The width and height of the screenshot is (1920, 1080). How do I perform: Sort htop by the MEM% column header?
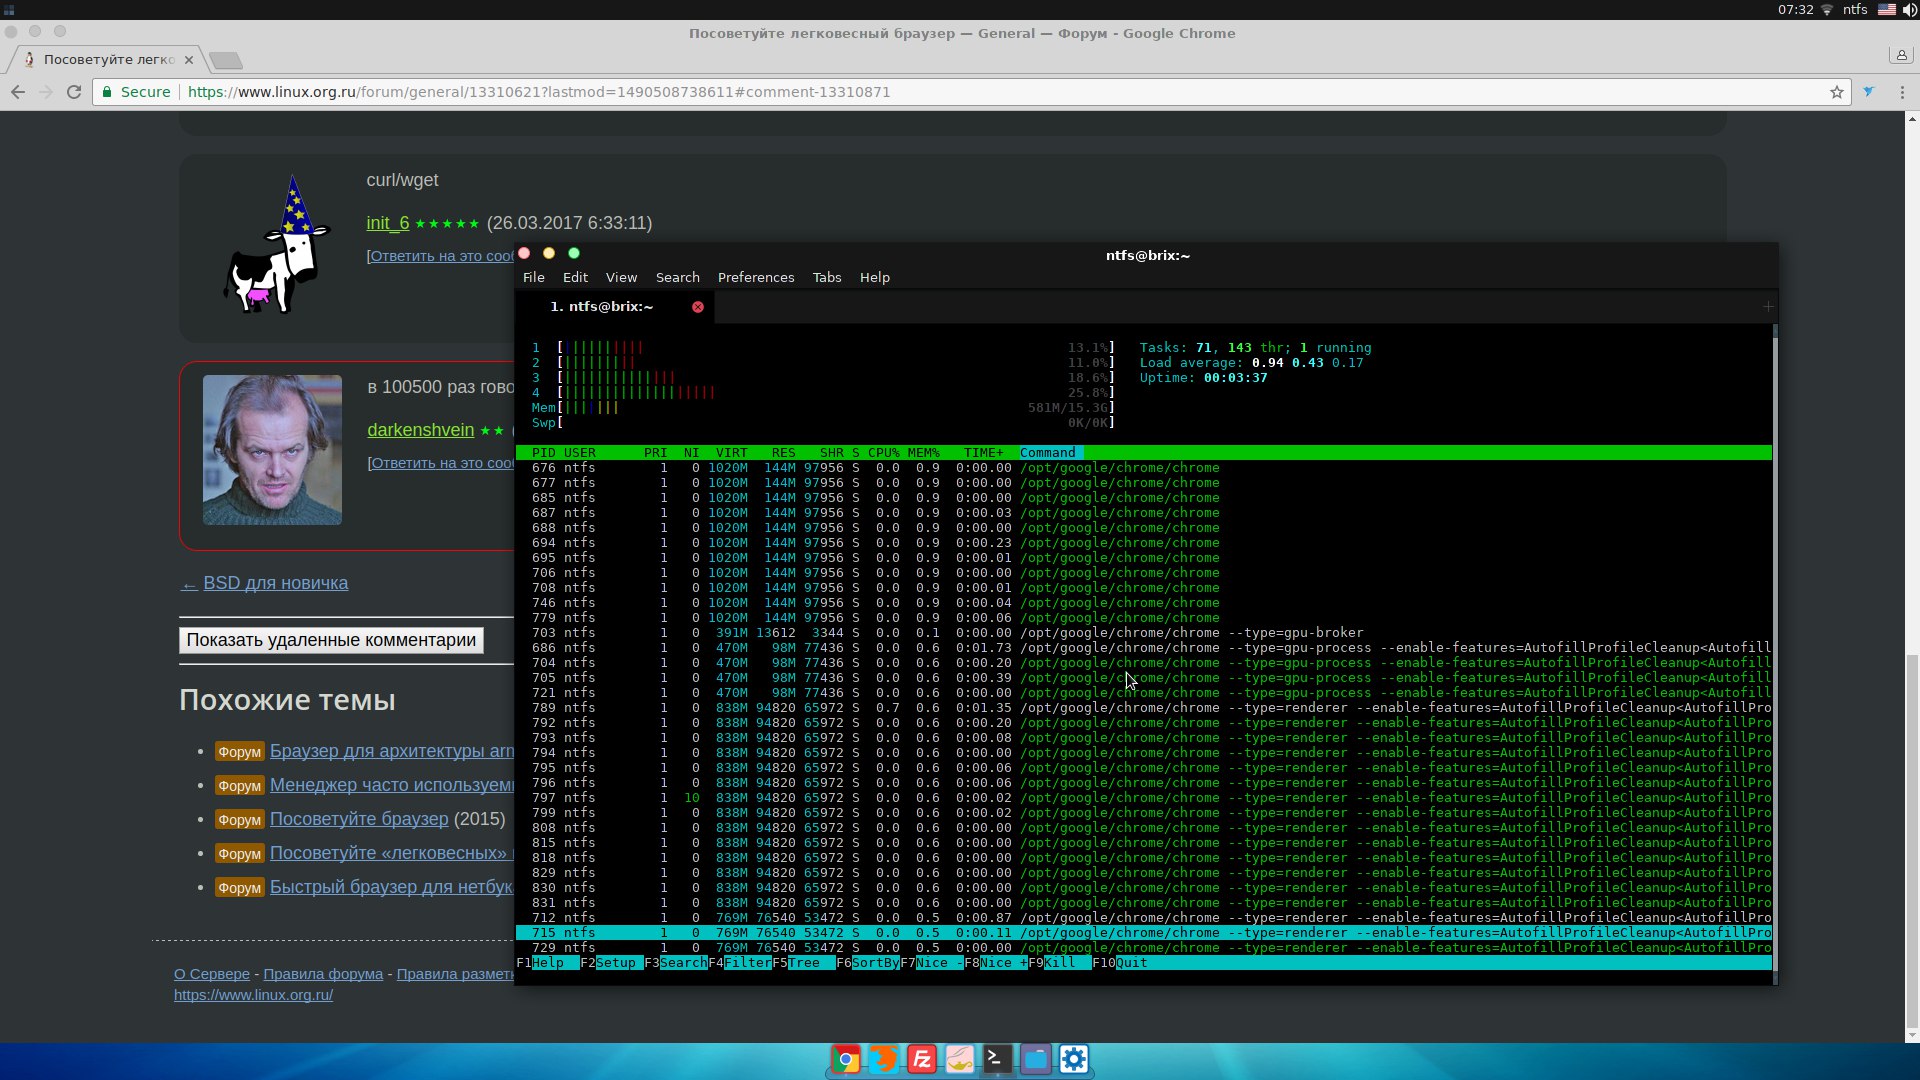pyautogui.click(x=923, y=453)
